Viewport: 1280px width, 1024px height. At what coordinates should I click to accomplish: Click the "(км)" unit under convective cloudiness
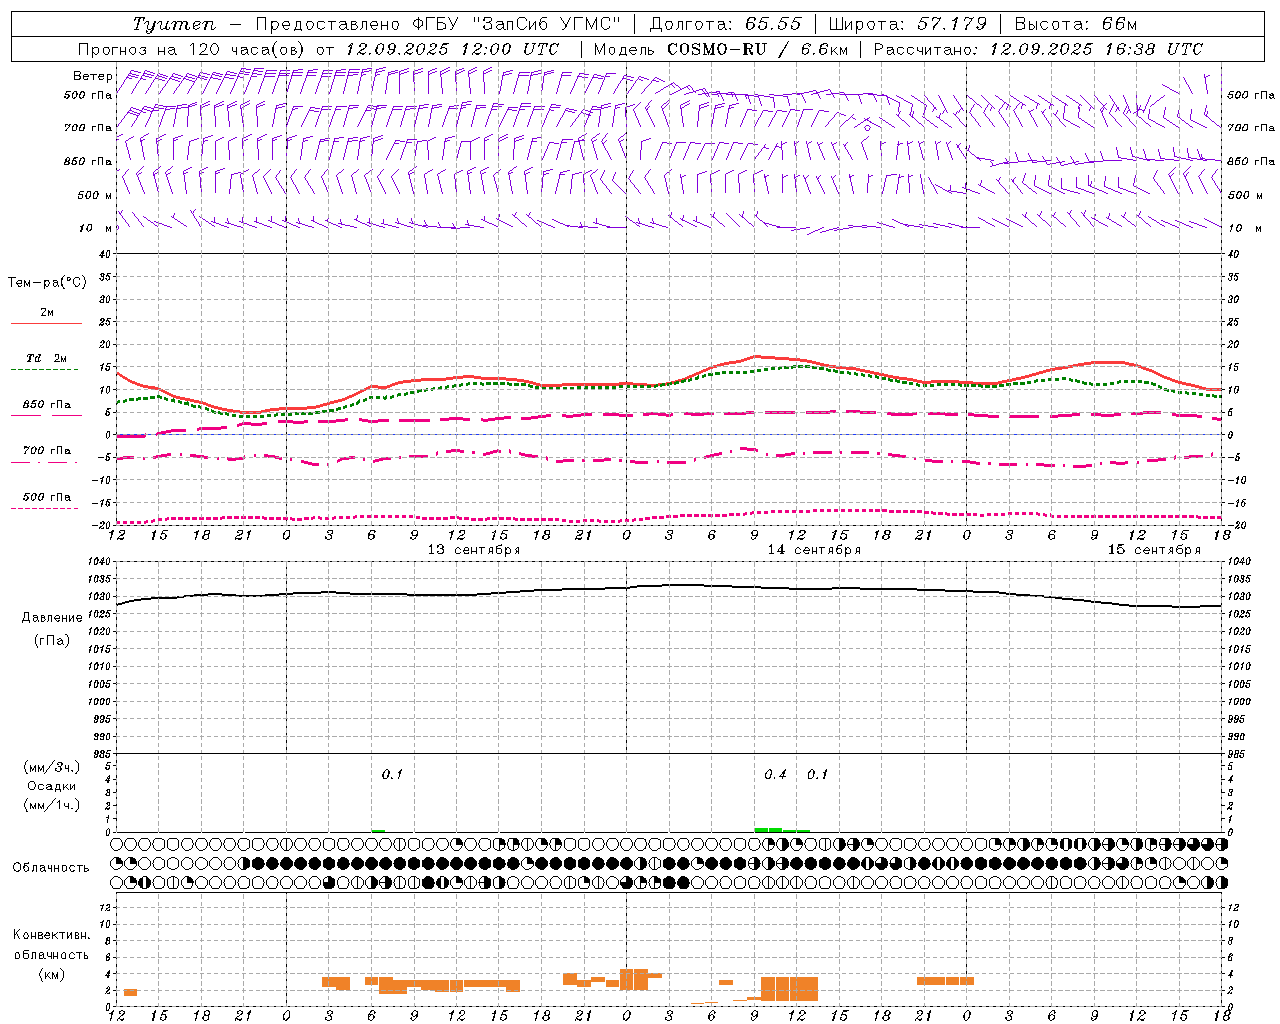(51, 974)
